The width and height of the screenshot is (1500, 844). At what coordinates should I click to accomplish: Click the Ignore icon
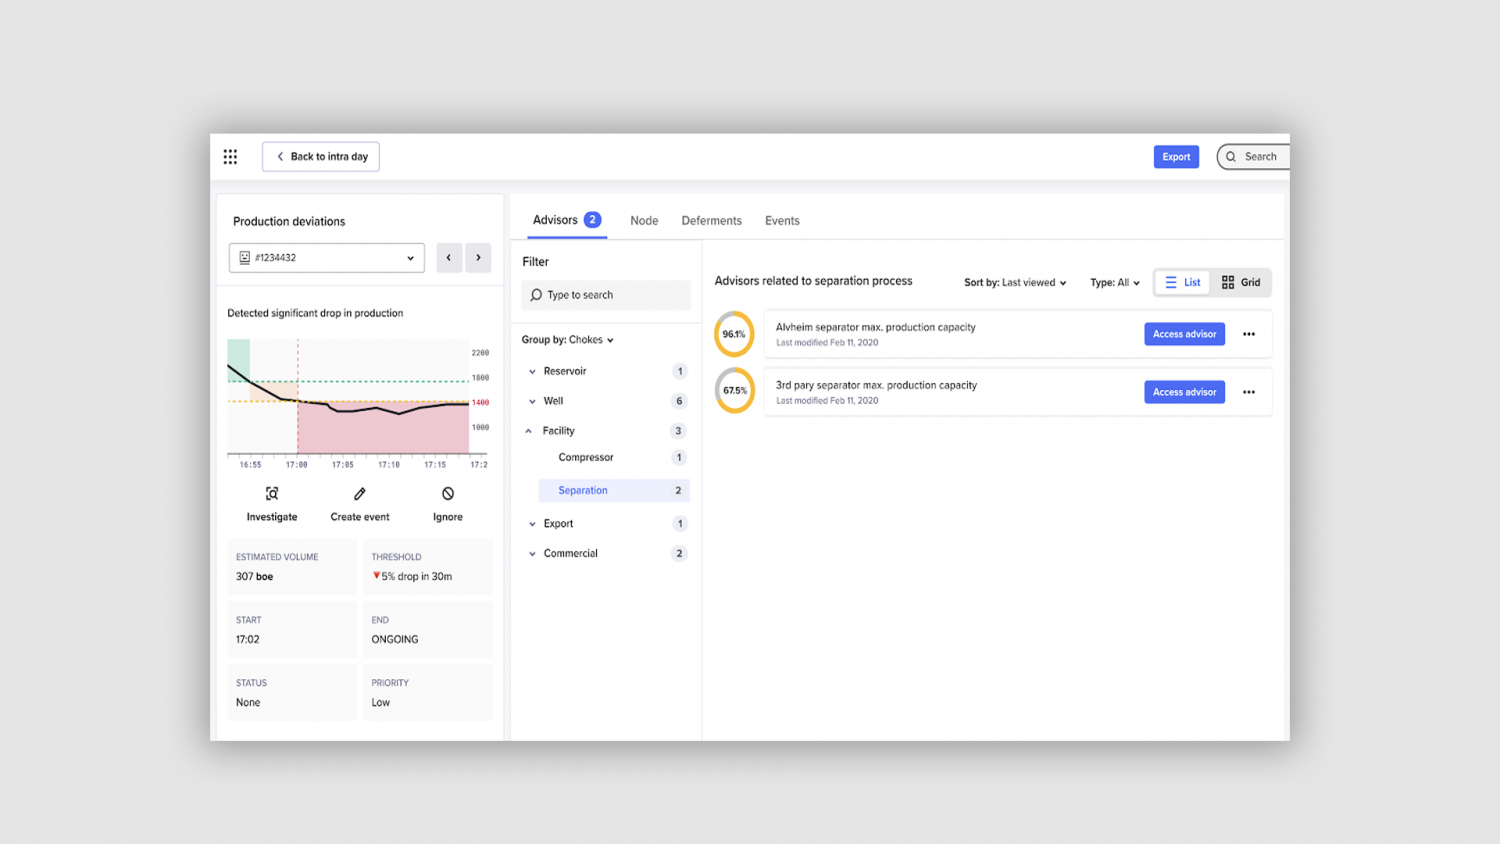tap(448, 494)
